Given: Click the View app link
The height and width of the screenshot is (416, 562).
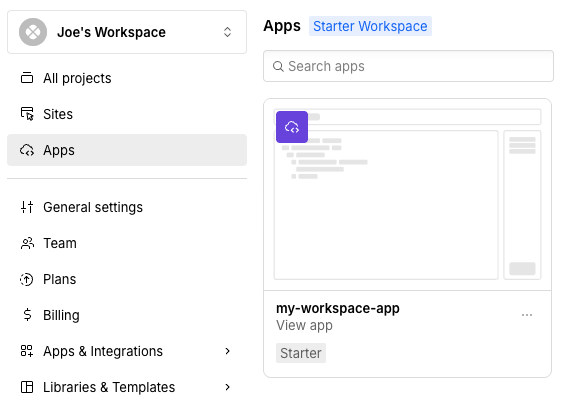Looking at the screenshot, I should pos(304,325).
